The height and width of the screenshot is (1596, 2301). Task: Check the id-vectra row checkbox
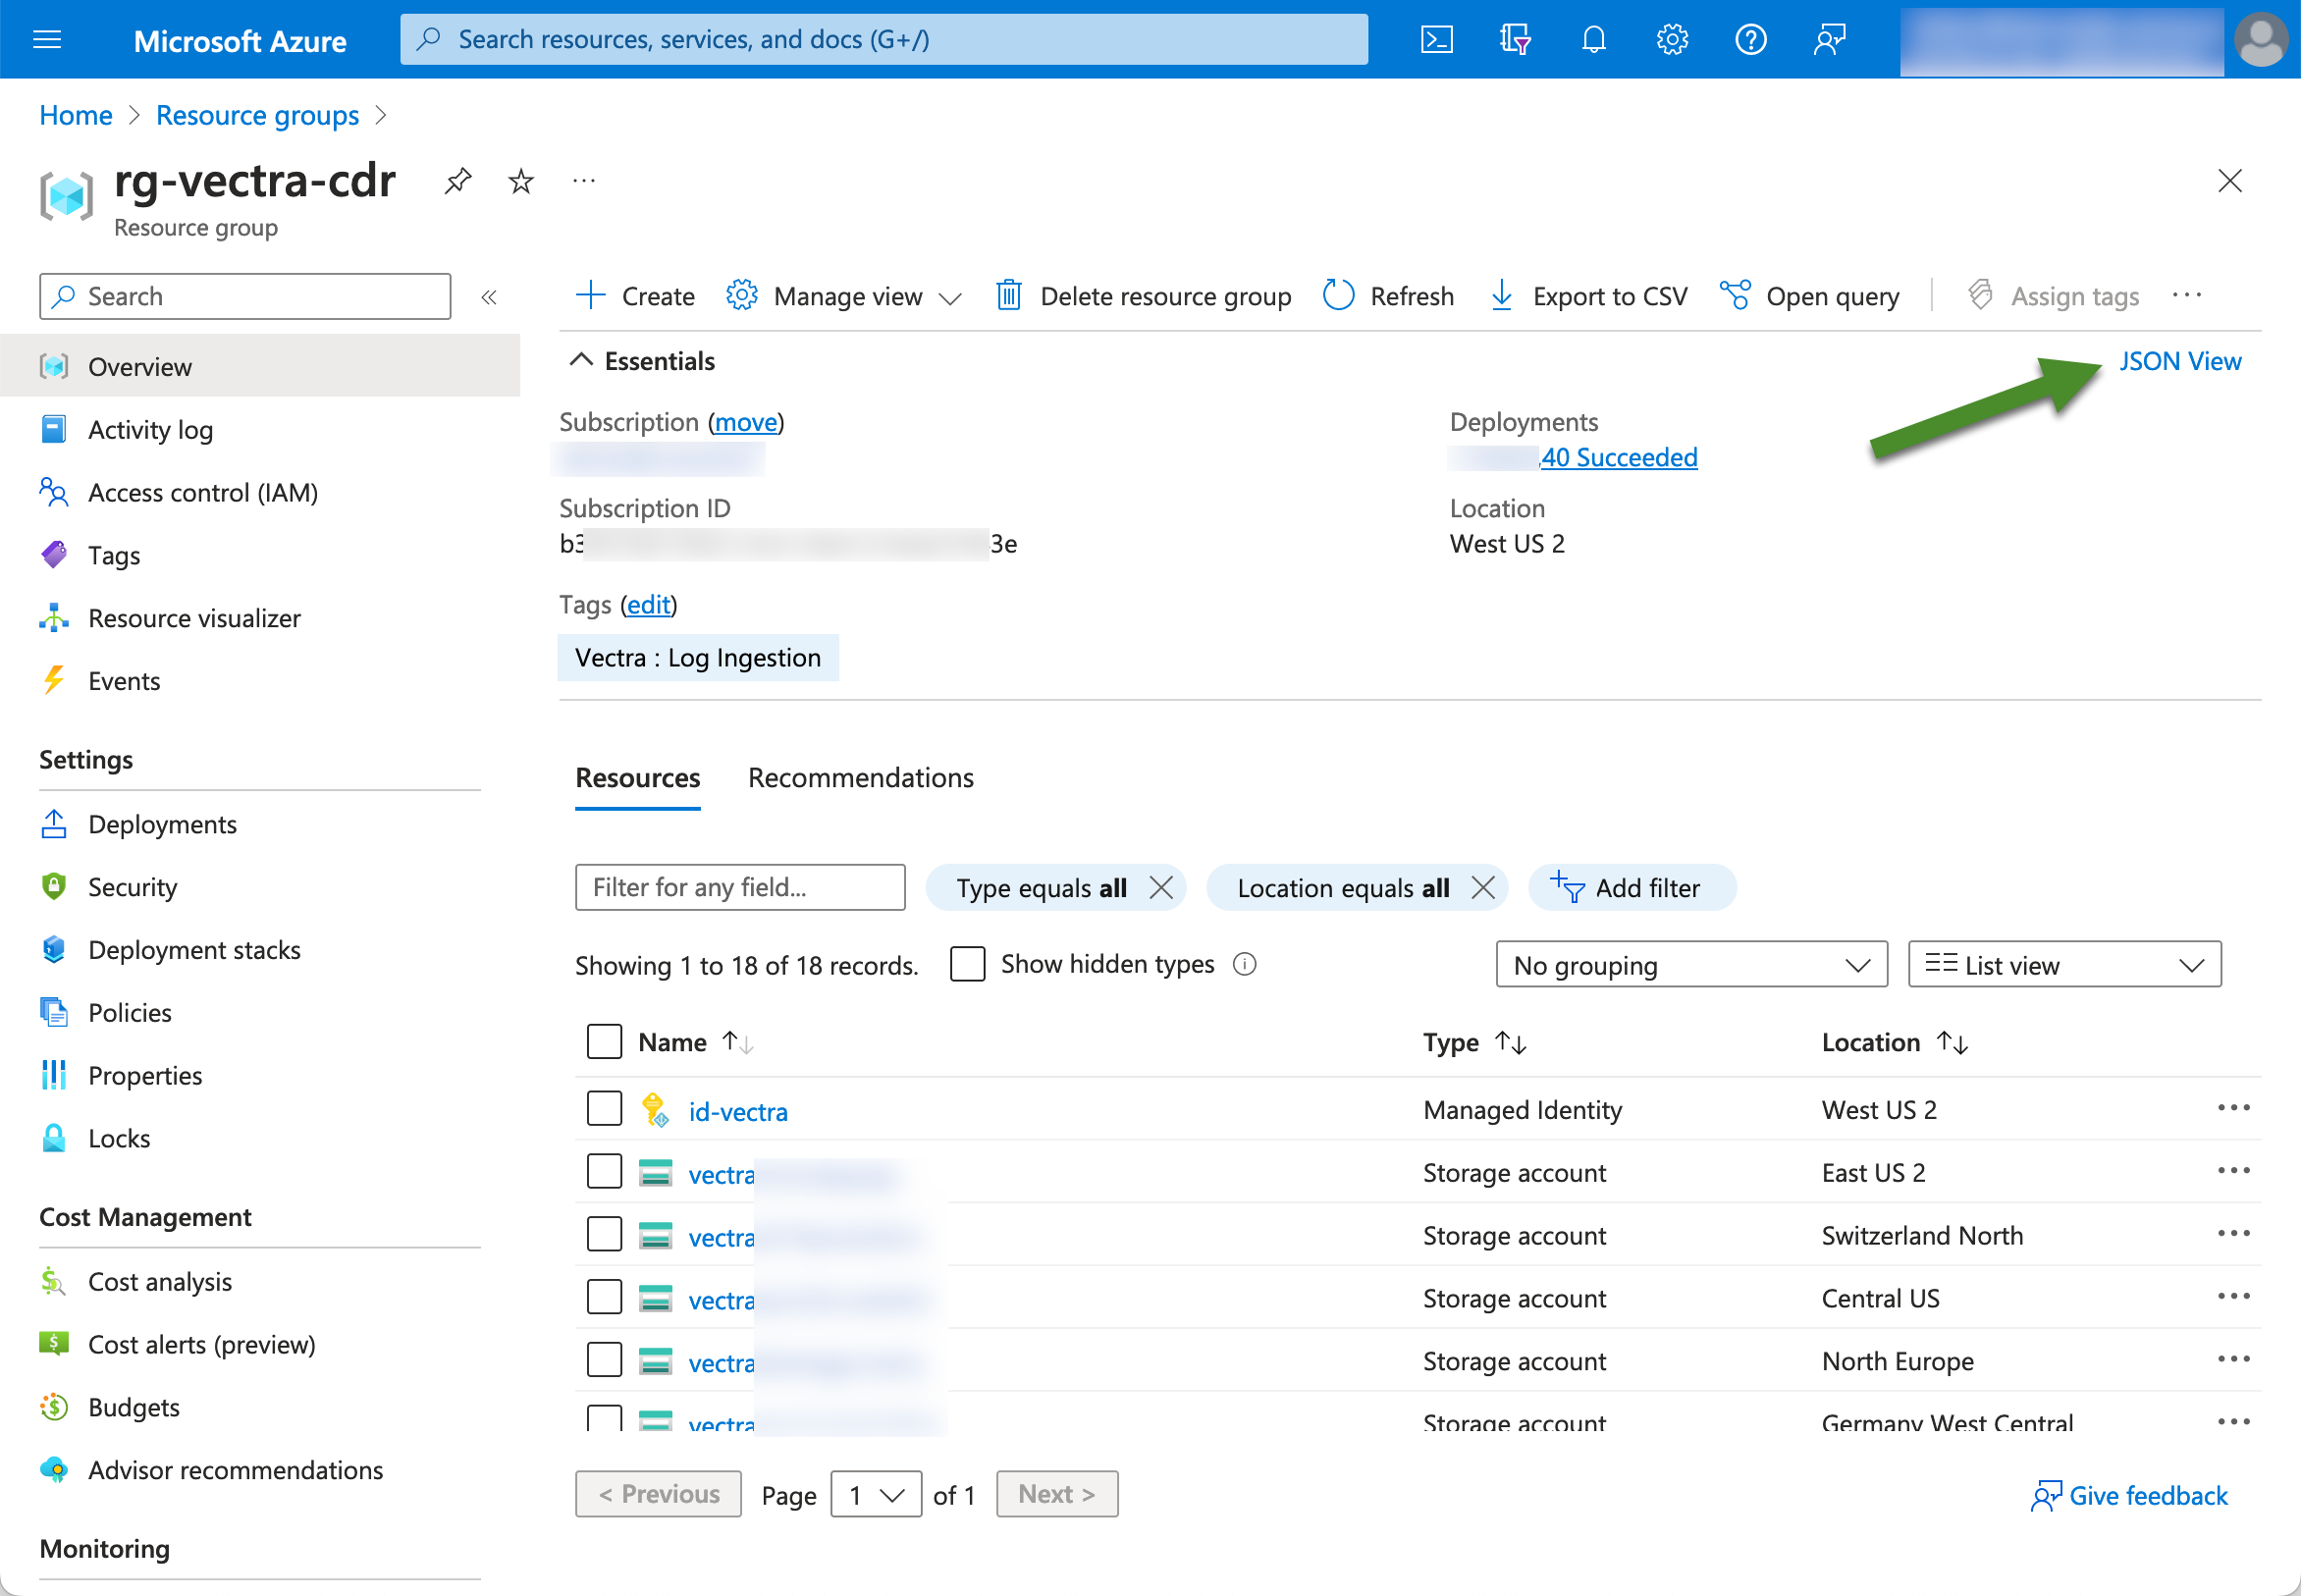(604, 1109)
